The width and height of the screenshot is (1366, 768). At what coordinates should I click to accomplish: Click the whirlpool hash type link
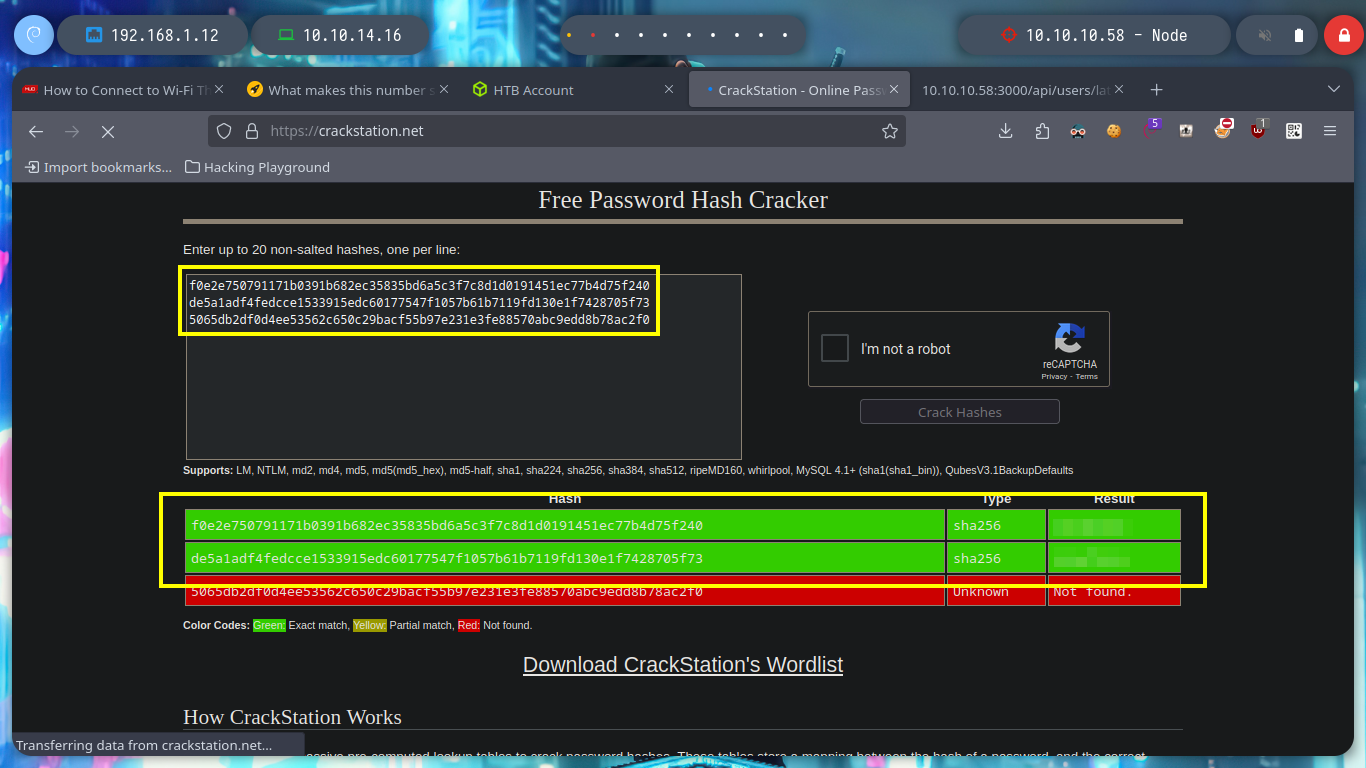[x=769, y=470]
